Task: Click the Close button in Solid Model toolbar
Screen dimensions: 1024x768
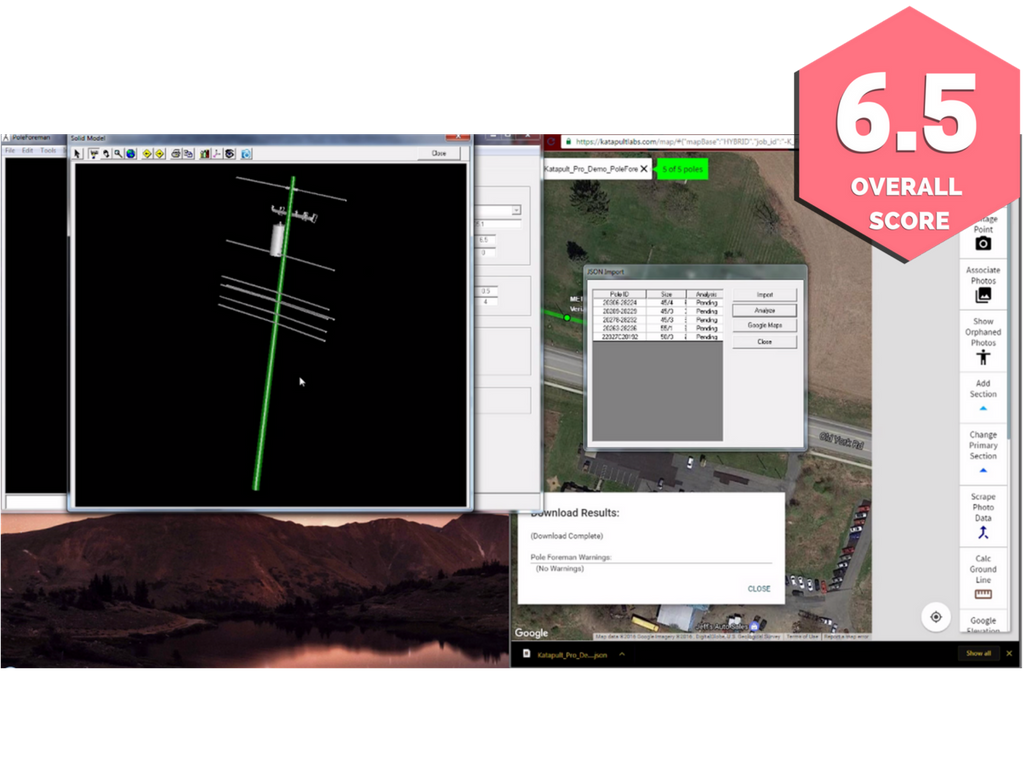Action: coord(439,153)
